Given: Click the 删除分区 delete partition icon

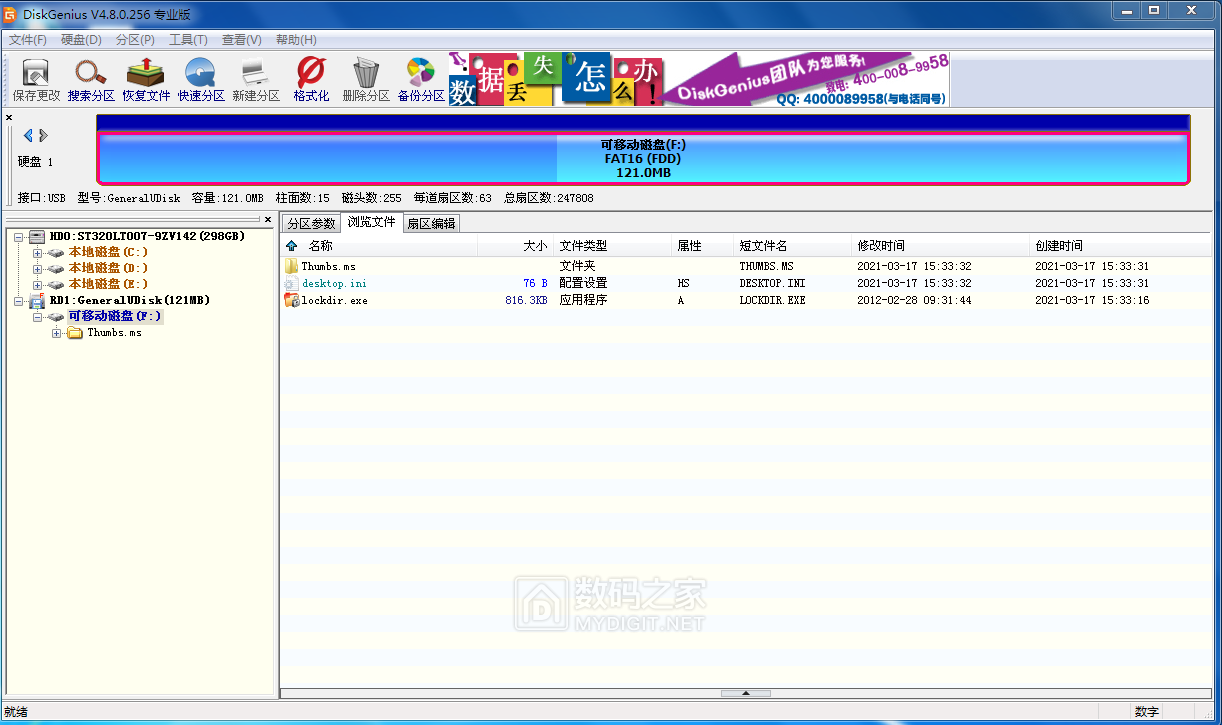Looking at the screenshot, I should [x=366, y=80].
